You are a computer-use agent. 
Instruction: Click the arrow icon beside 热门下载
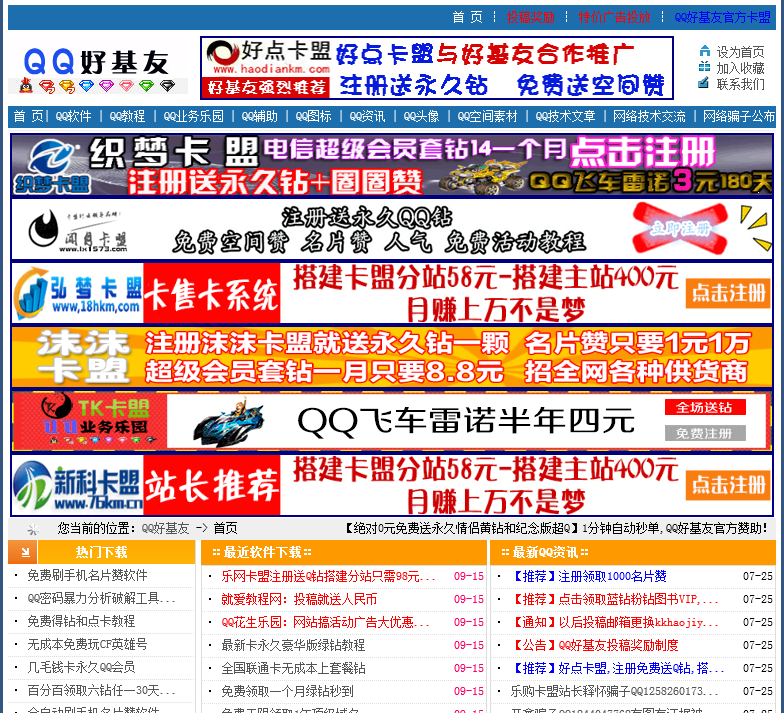point(23,552)
